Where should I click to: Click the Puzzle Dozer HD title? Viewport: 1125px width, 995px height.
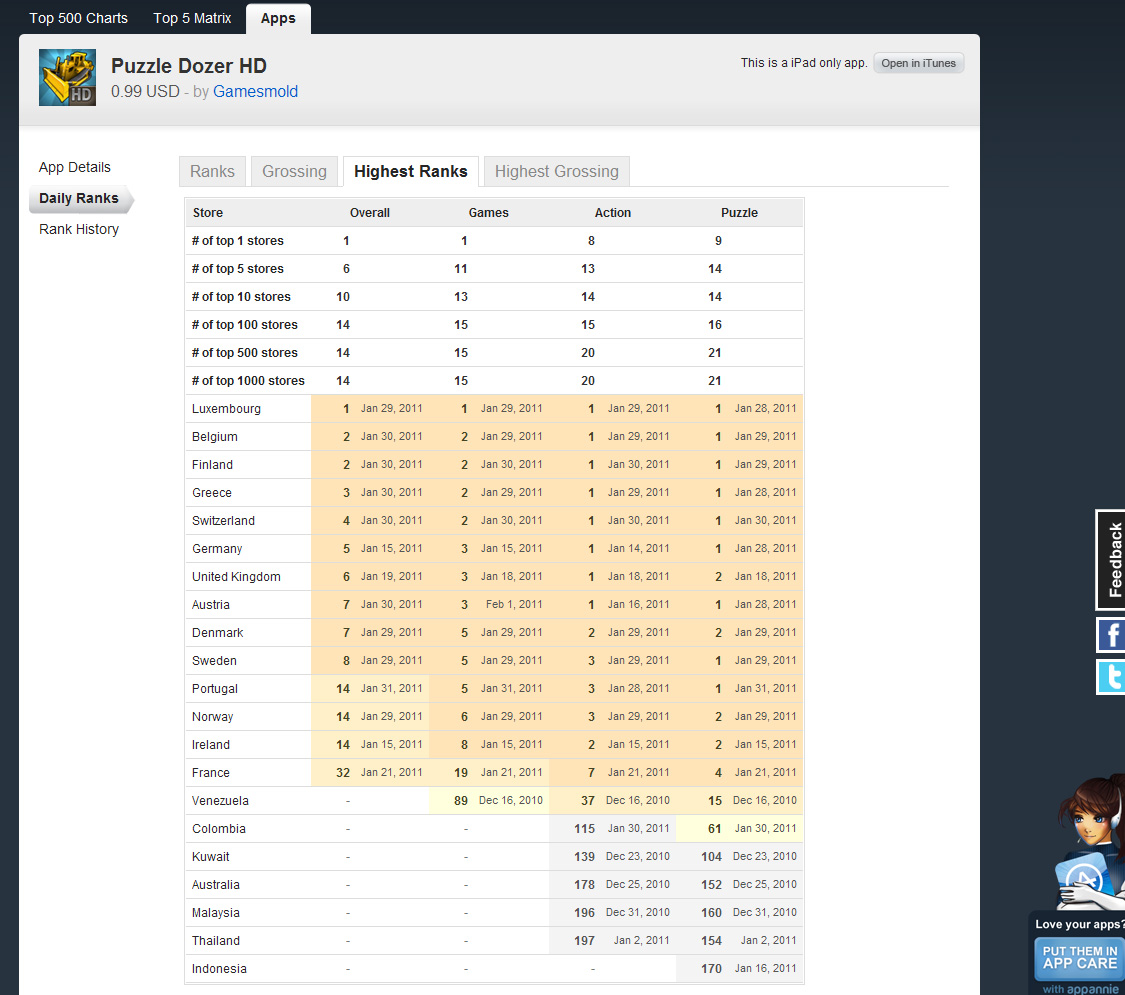(189, 66)
